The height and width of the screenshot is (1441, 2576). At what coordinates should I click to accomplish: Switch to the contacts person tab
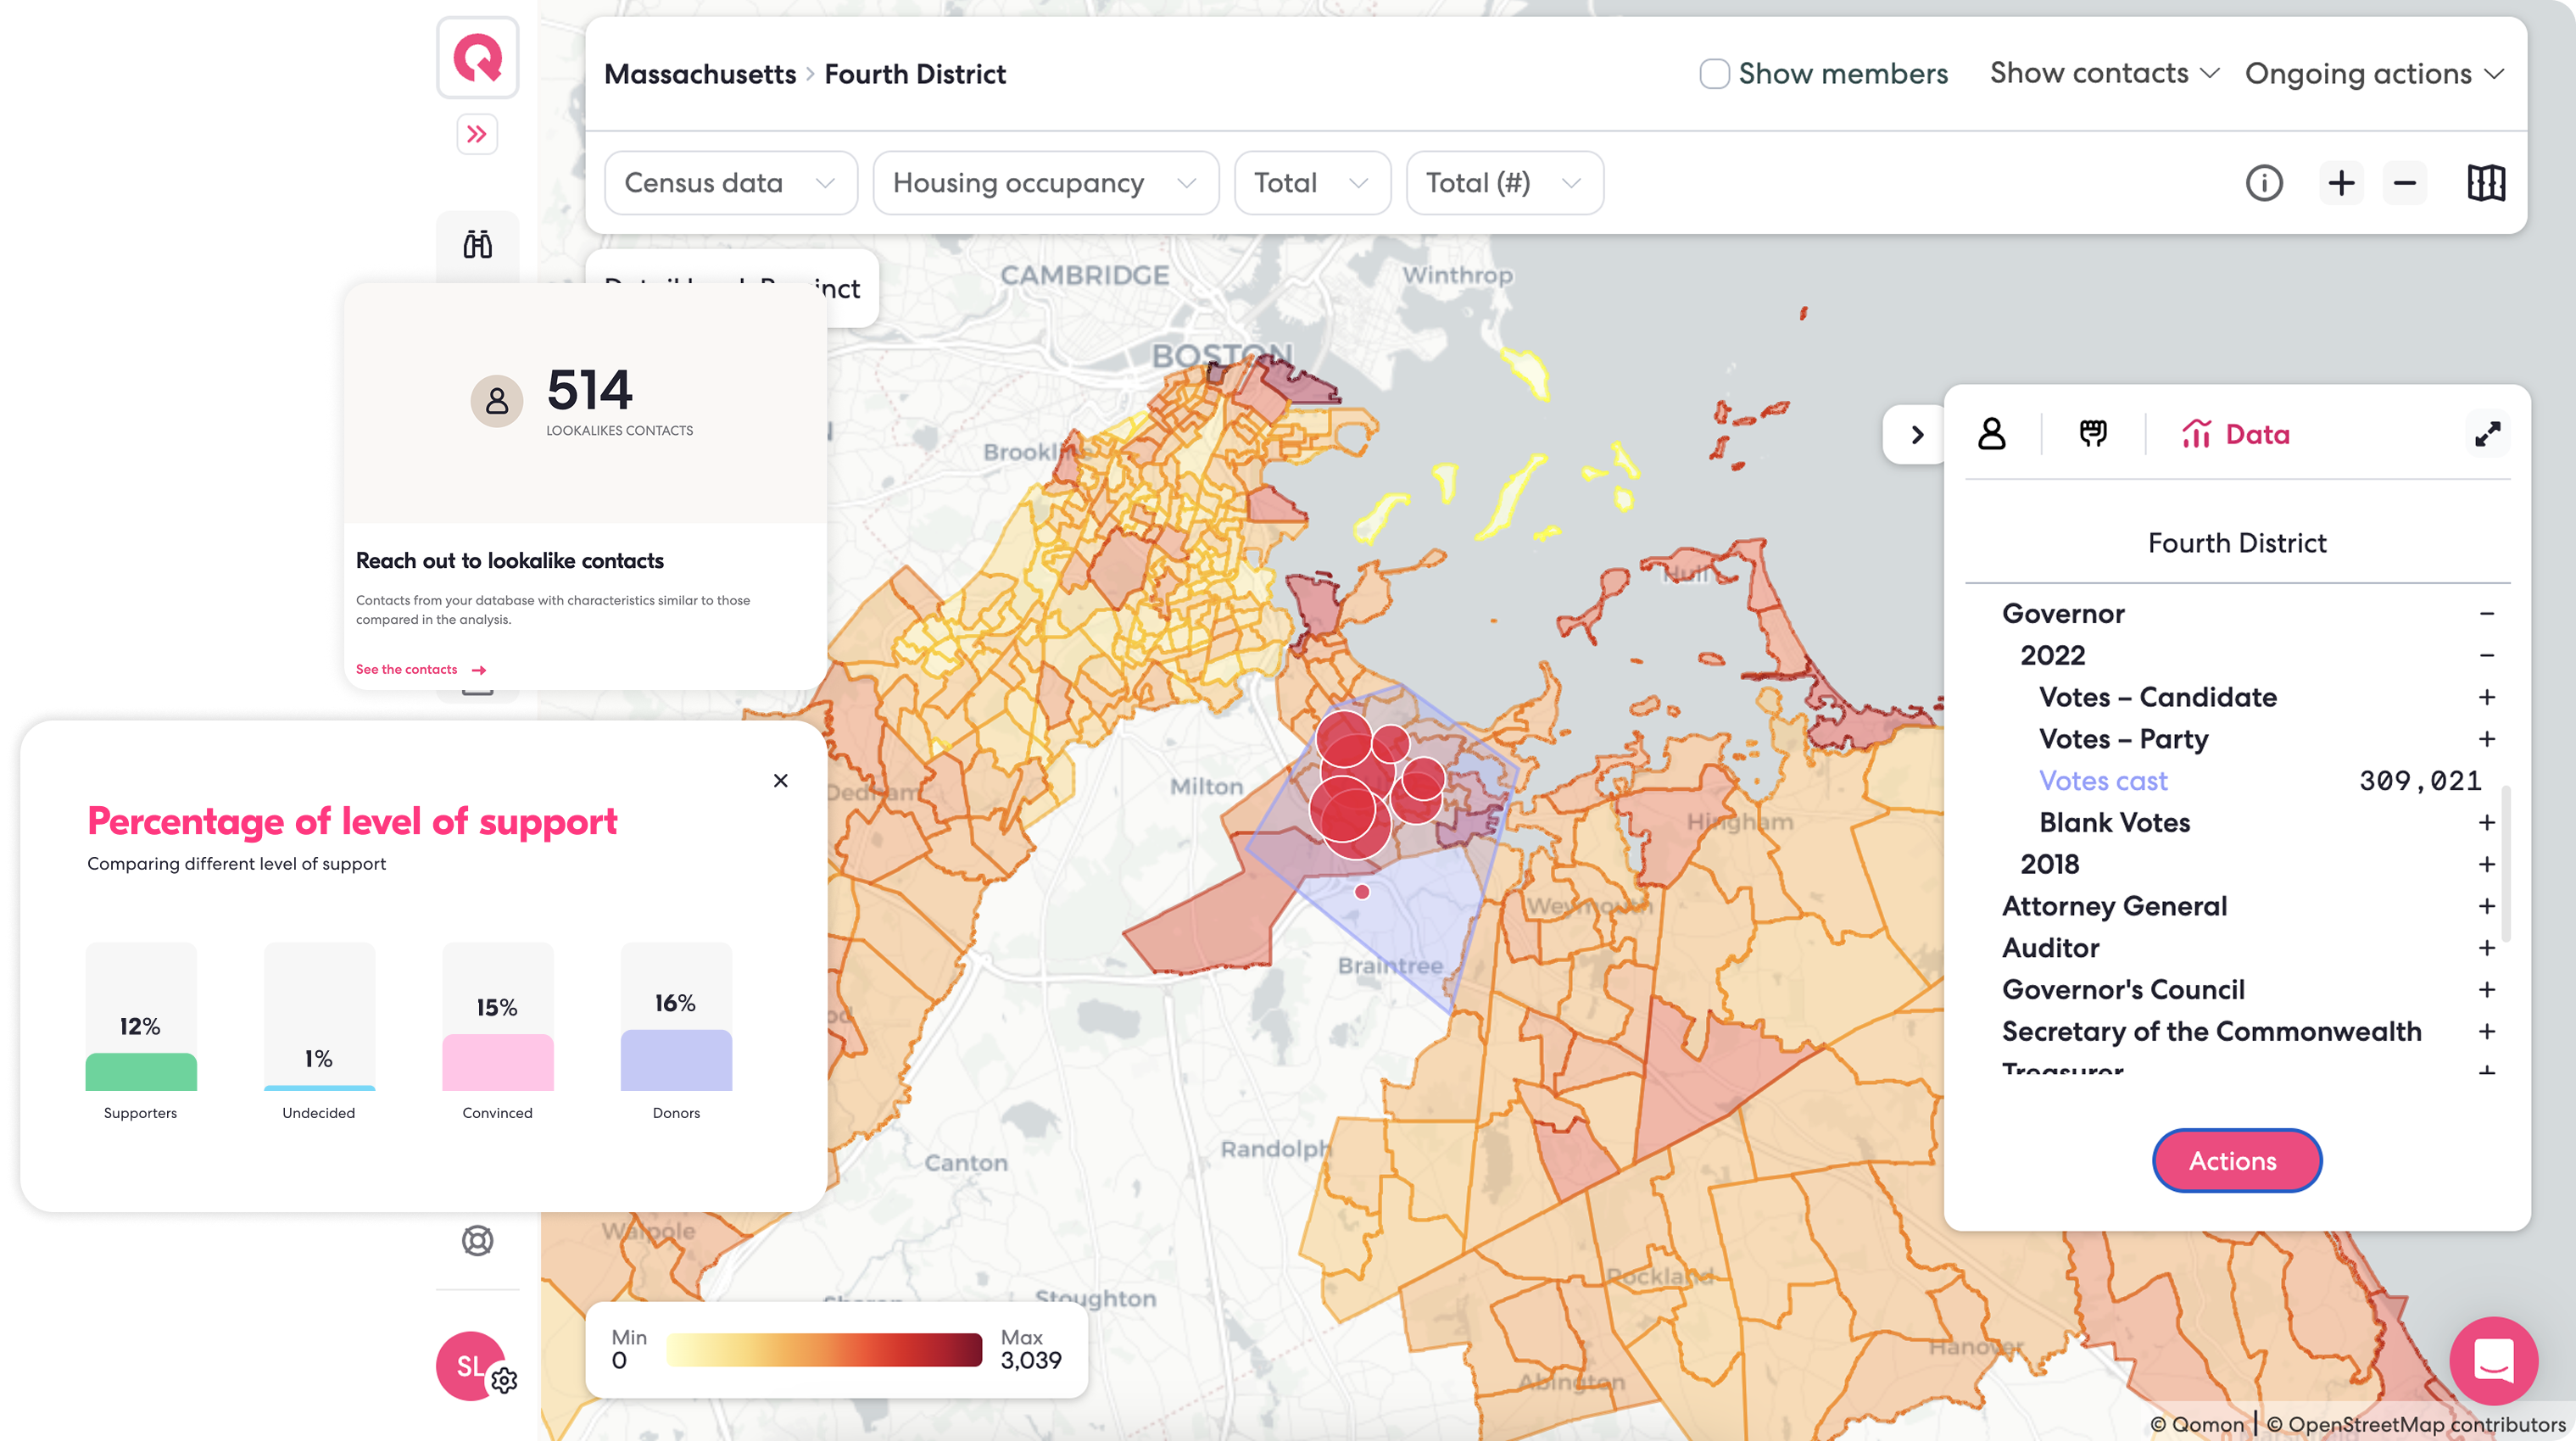(1991, 434)
